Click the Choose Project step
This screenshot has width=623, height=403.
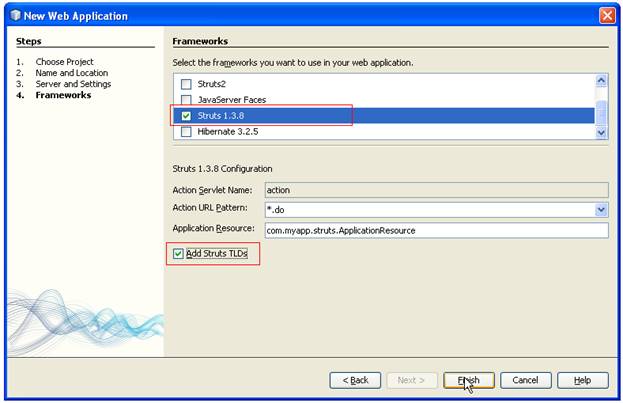pyautogui.click(x=64, y=62)
